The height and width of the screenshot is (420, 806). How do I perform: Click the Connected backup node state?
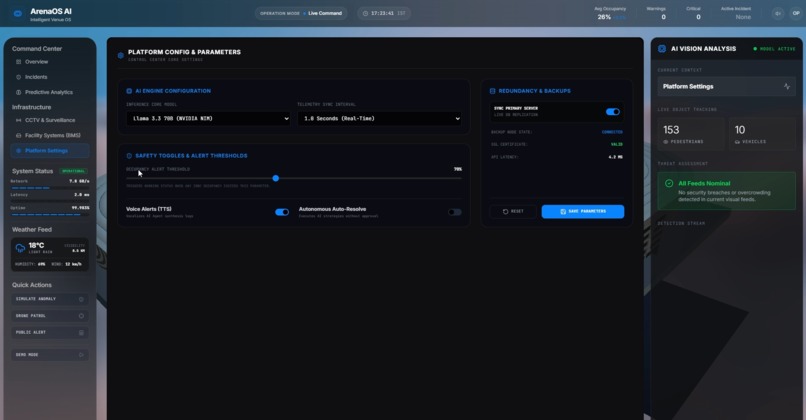612,132
